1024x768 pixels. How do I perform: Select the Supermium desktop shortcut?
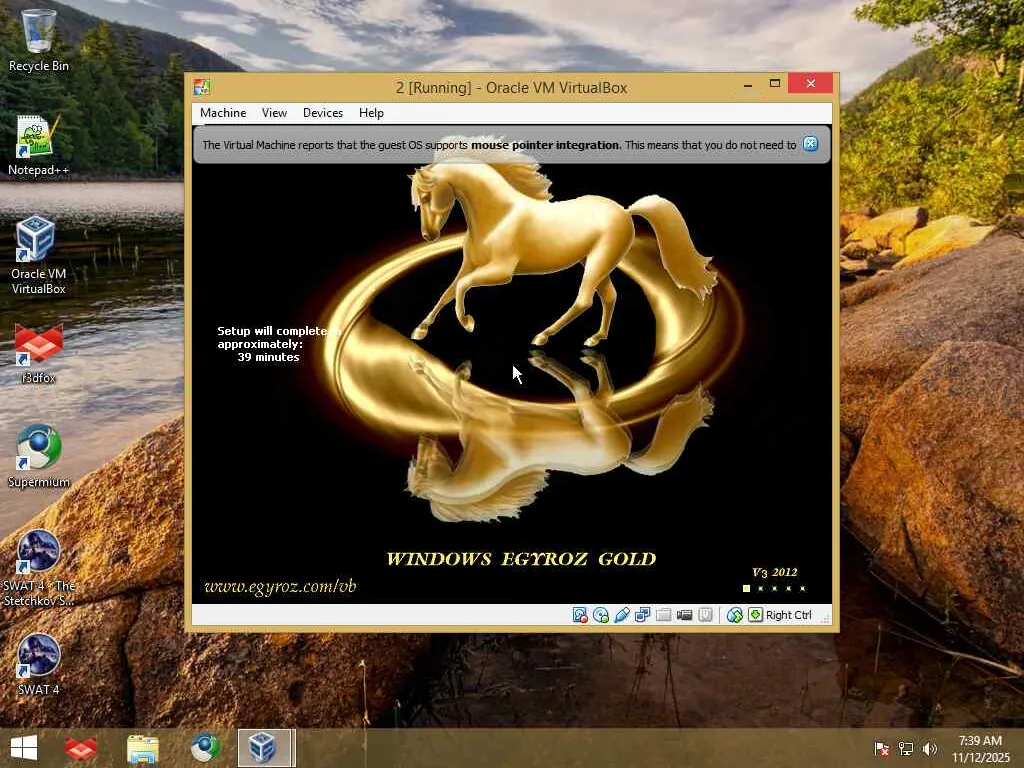pos(39,456)
